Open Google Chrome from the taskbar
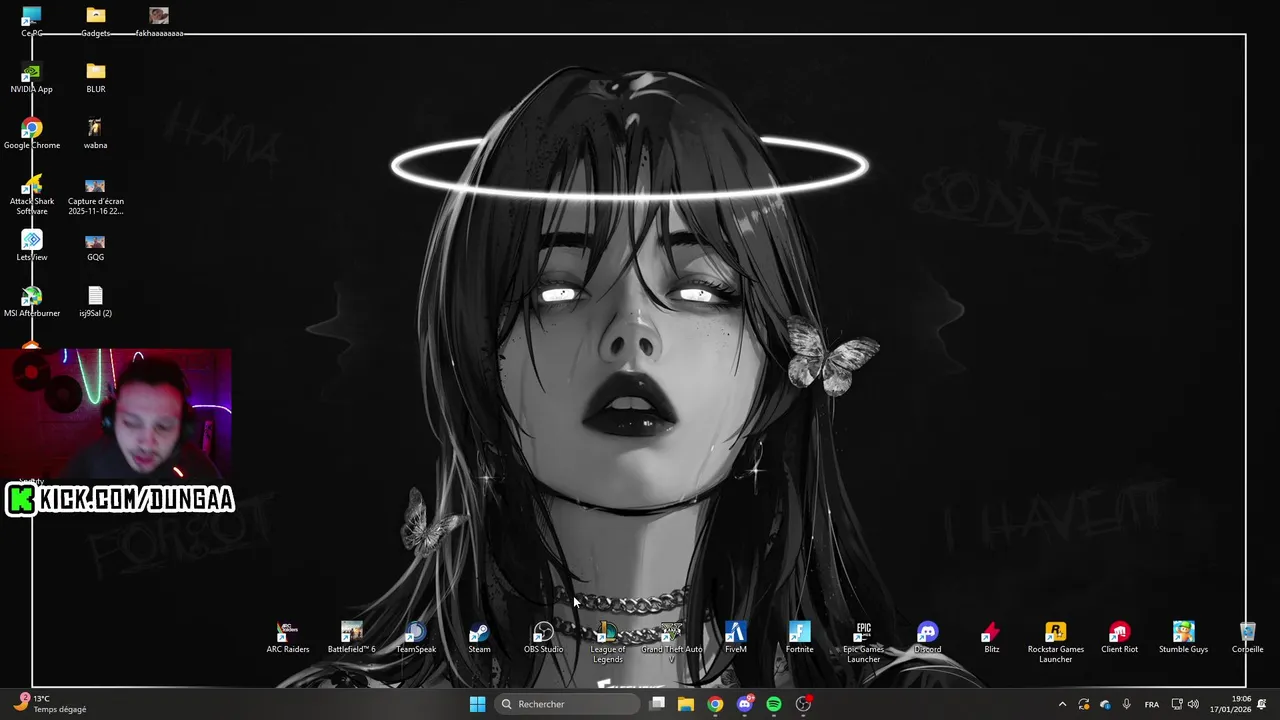Image resolution: width=1280 pixels, height=720 pixels. (x=715, y=704)
